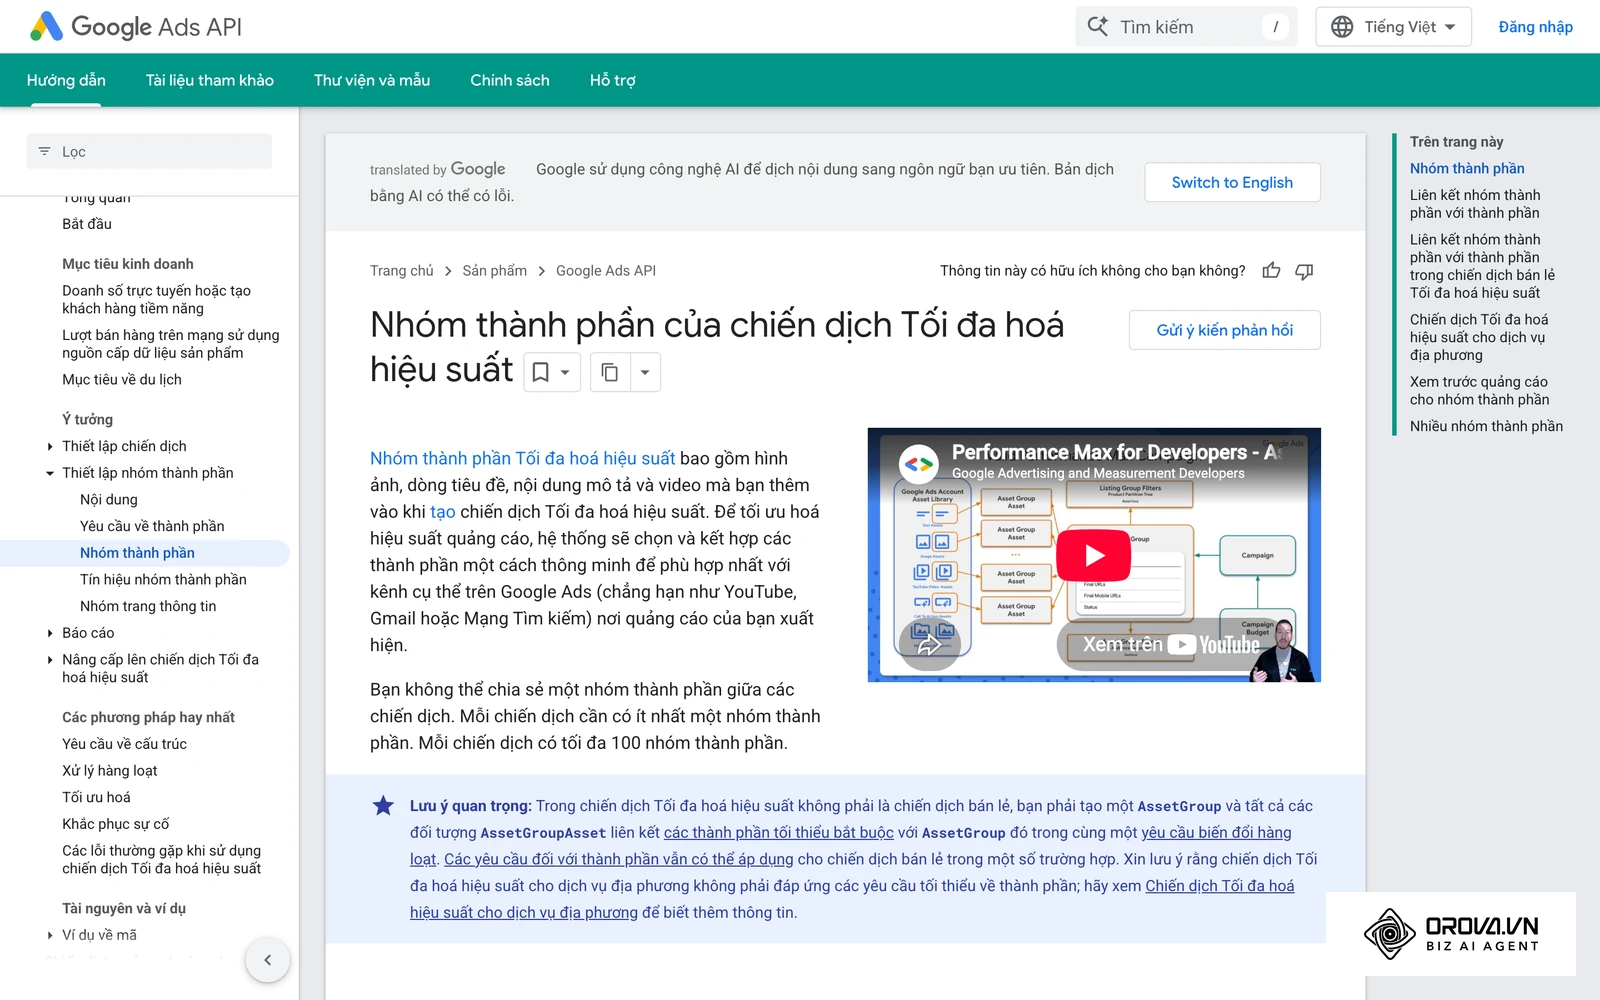Open bookmark dropdown arrow
This screenshot has height=1000, width=1600.
tap(565, 373)
